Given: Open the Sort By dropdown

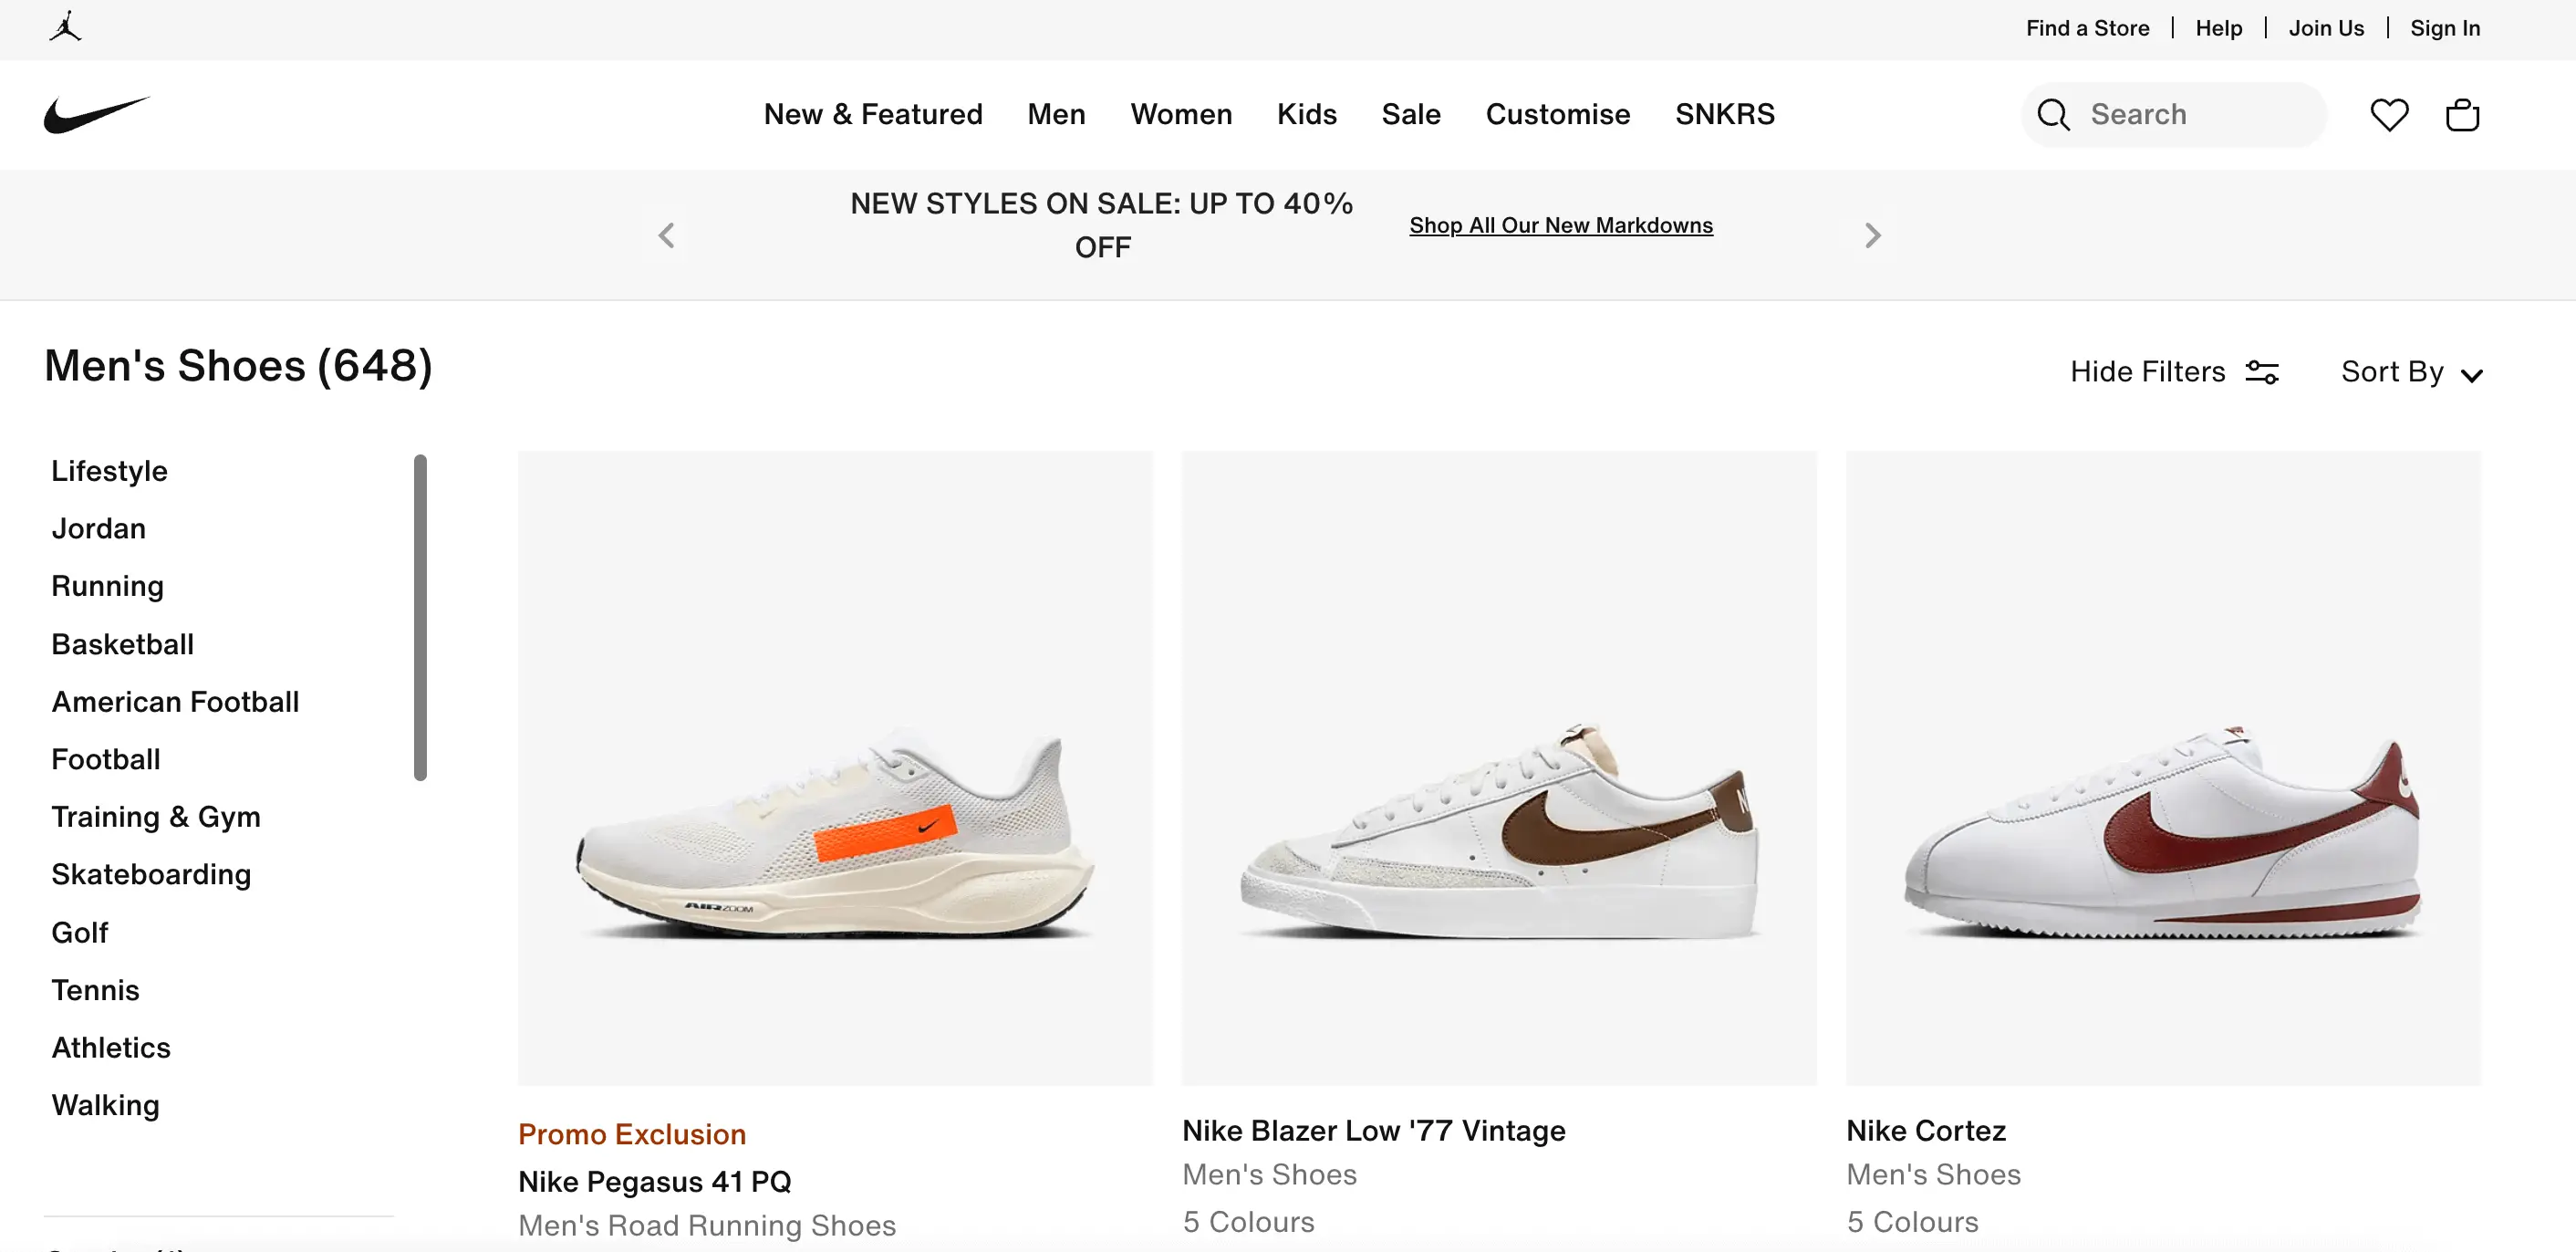Looking at the screenshot, I should pos(2411,371).
